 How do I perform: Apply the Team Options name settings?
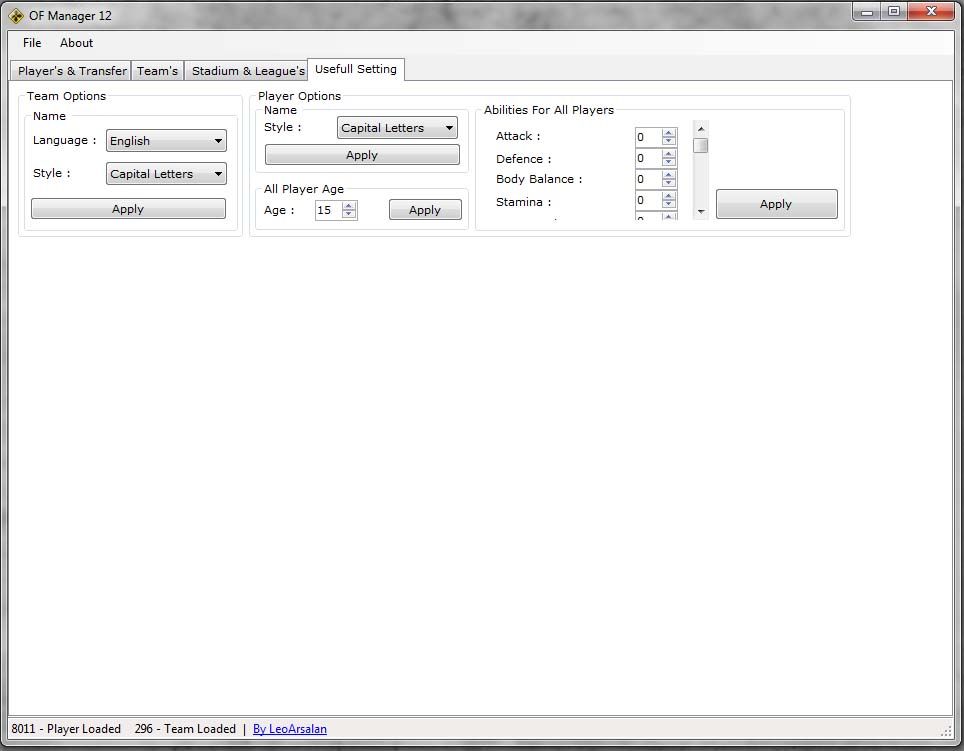(128, 209)
